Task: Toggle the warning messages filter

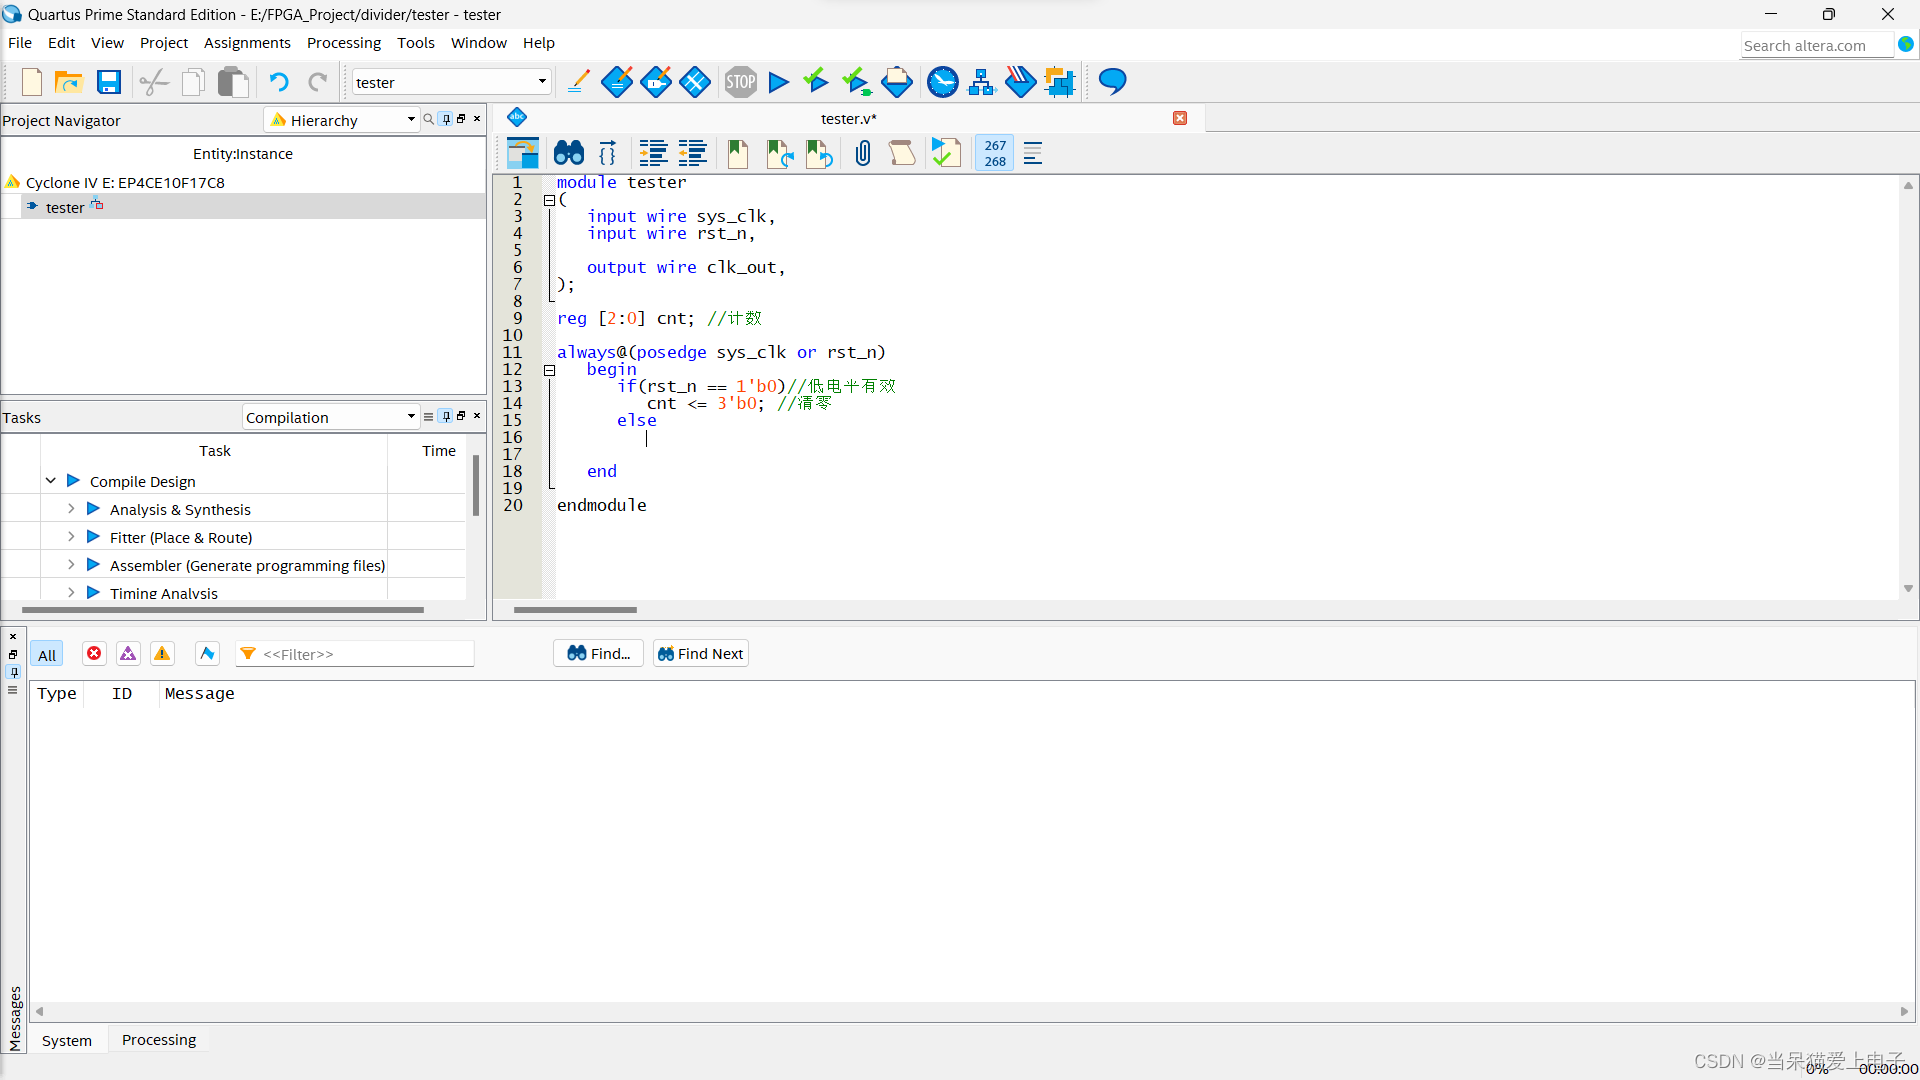Action: [x=162, y=654]
